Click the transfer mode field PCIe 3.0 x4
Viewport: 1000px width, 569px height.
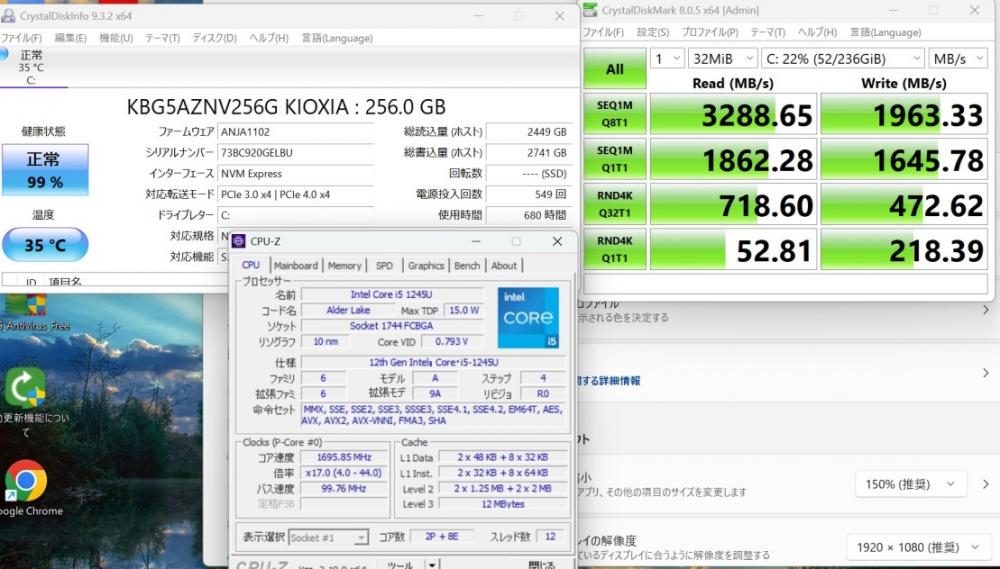coord(295,195)
